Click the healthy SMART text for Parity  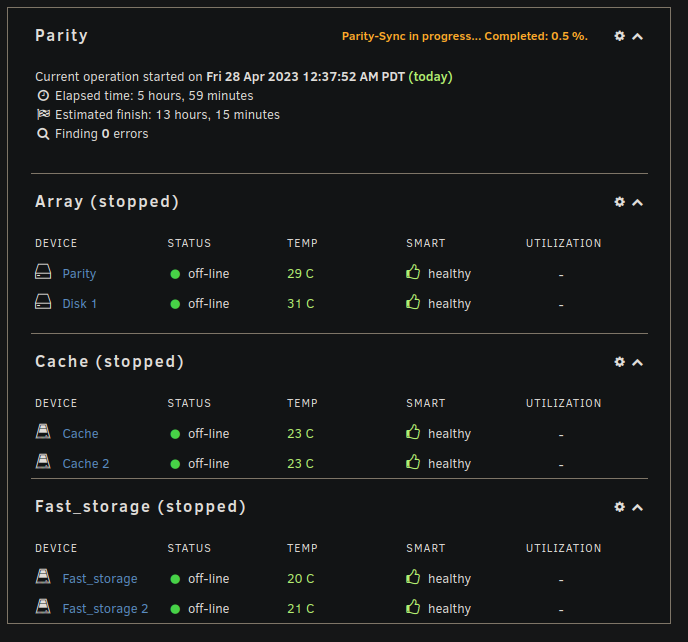(449, 274)
